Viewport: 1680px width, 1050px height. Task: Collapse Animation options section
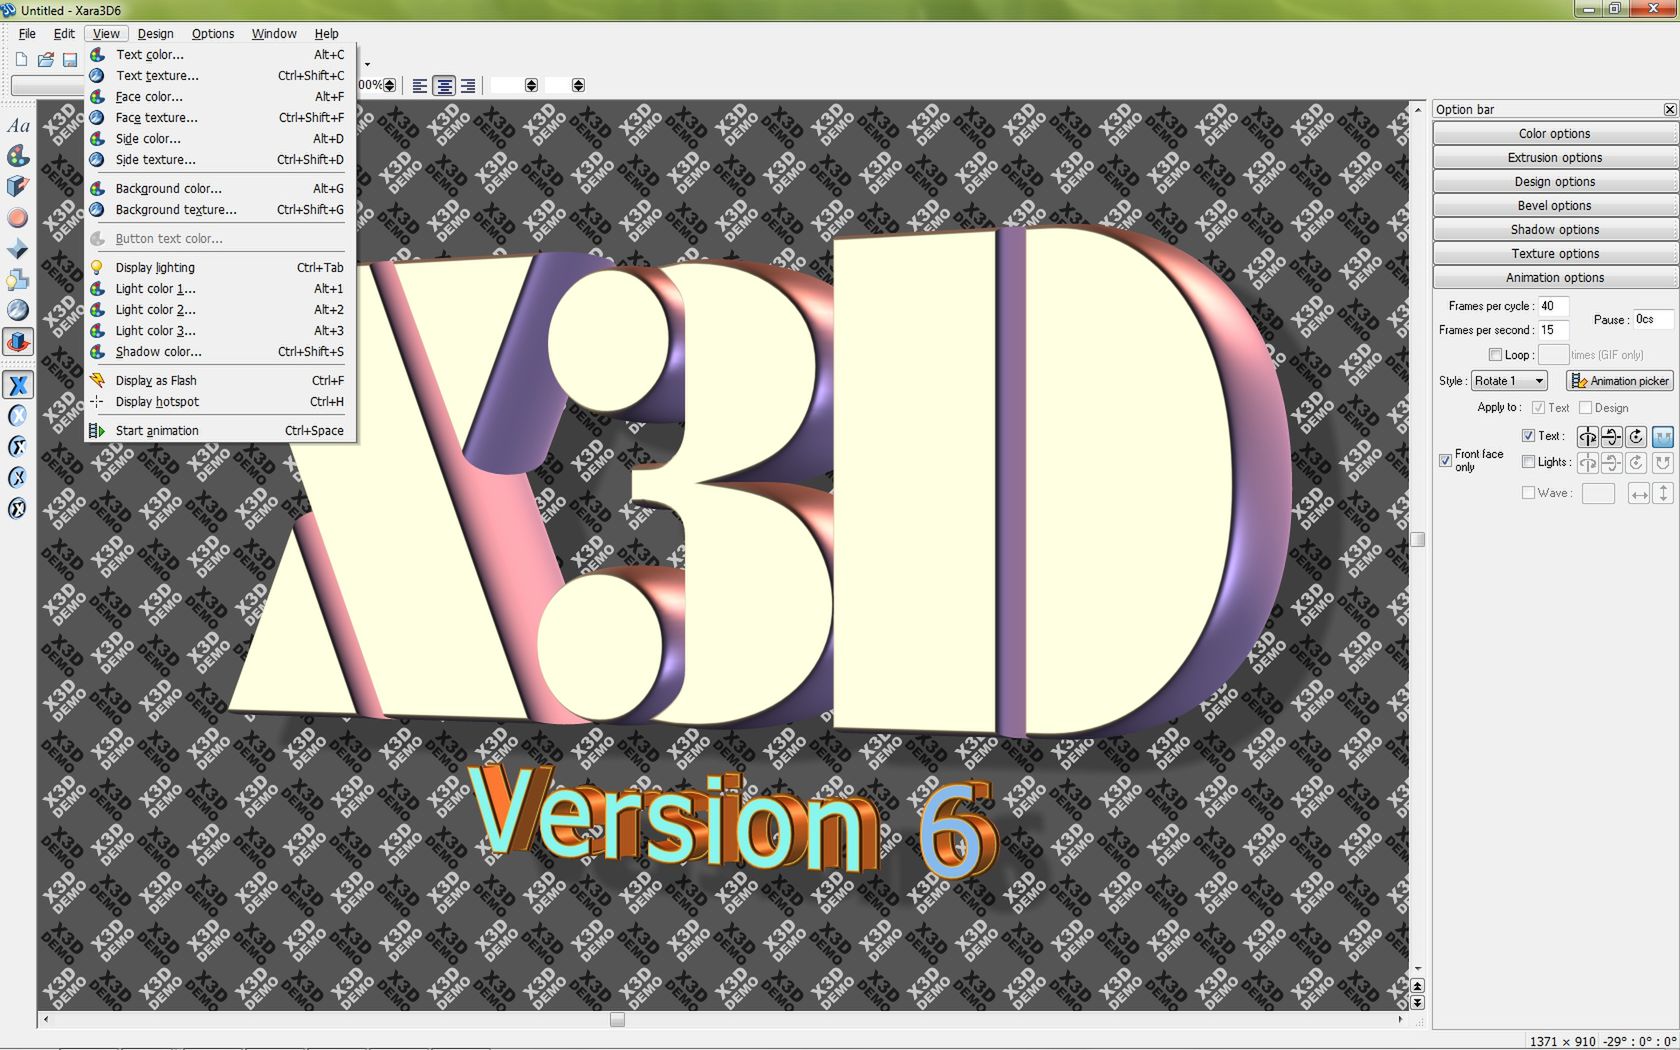tap(1555, 278)
